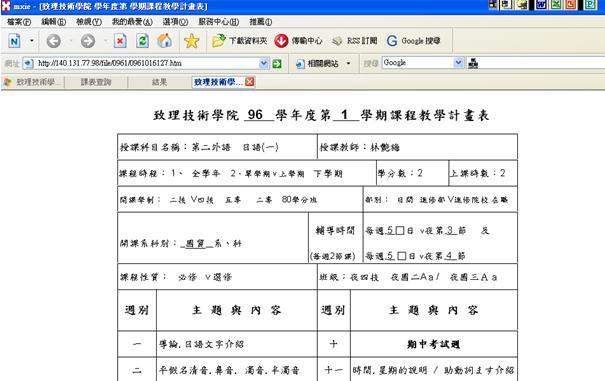Click the 相關網站 globe icon
Viewport: 605px width, 381px height.
point(300,64)
